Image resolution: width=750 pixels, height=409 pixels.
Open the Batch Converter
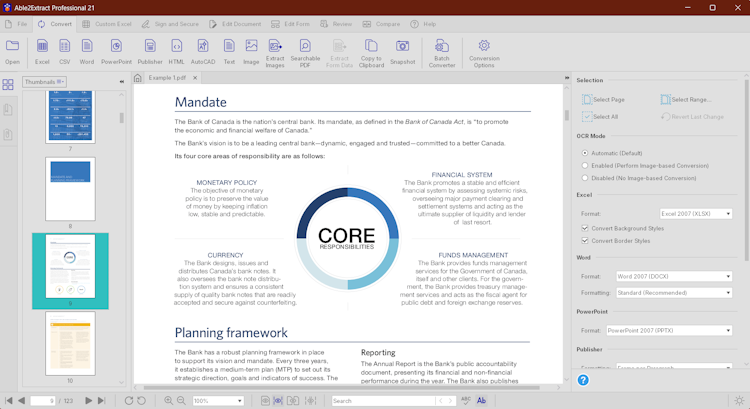pos(441,46)
